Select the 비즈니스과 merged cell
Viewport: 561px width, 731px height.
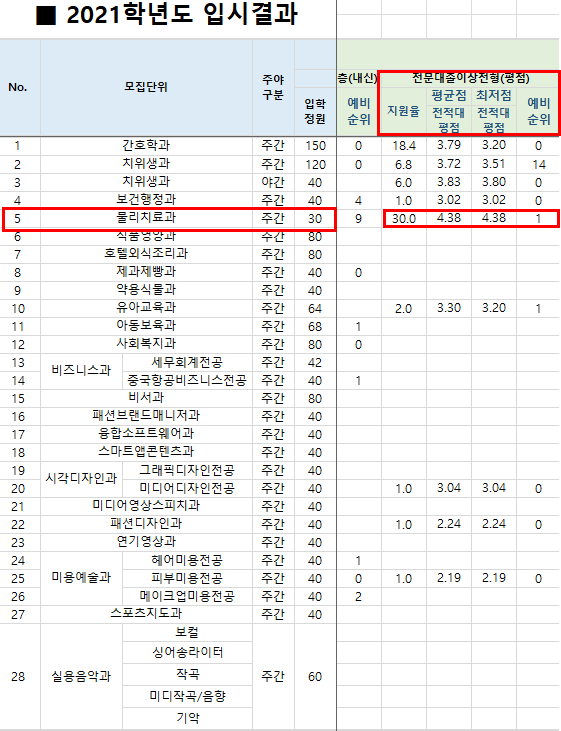[82, 371]
